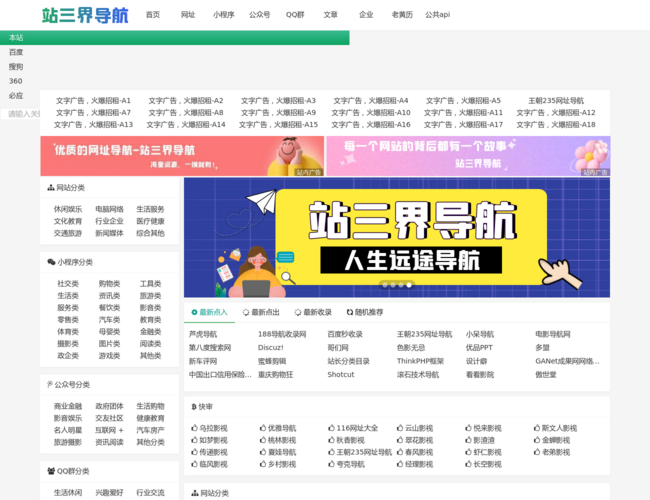The width and height of the screenshot is (650, 500).
Task: Open the 网址 nav item
Action: click(x=188, y=15)
